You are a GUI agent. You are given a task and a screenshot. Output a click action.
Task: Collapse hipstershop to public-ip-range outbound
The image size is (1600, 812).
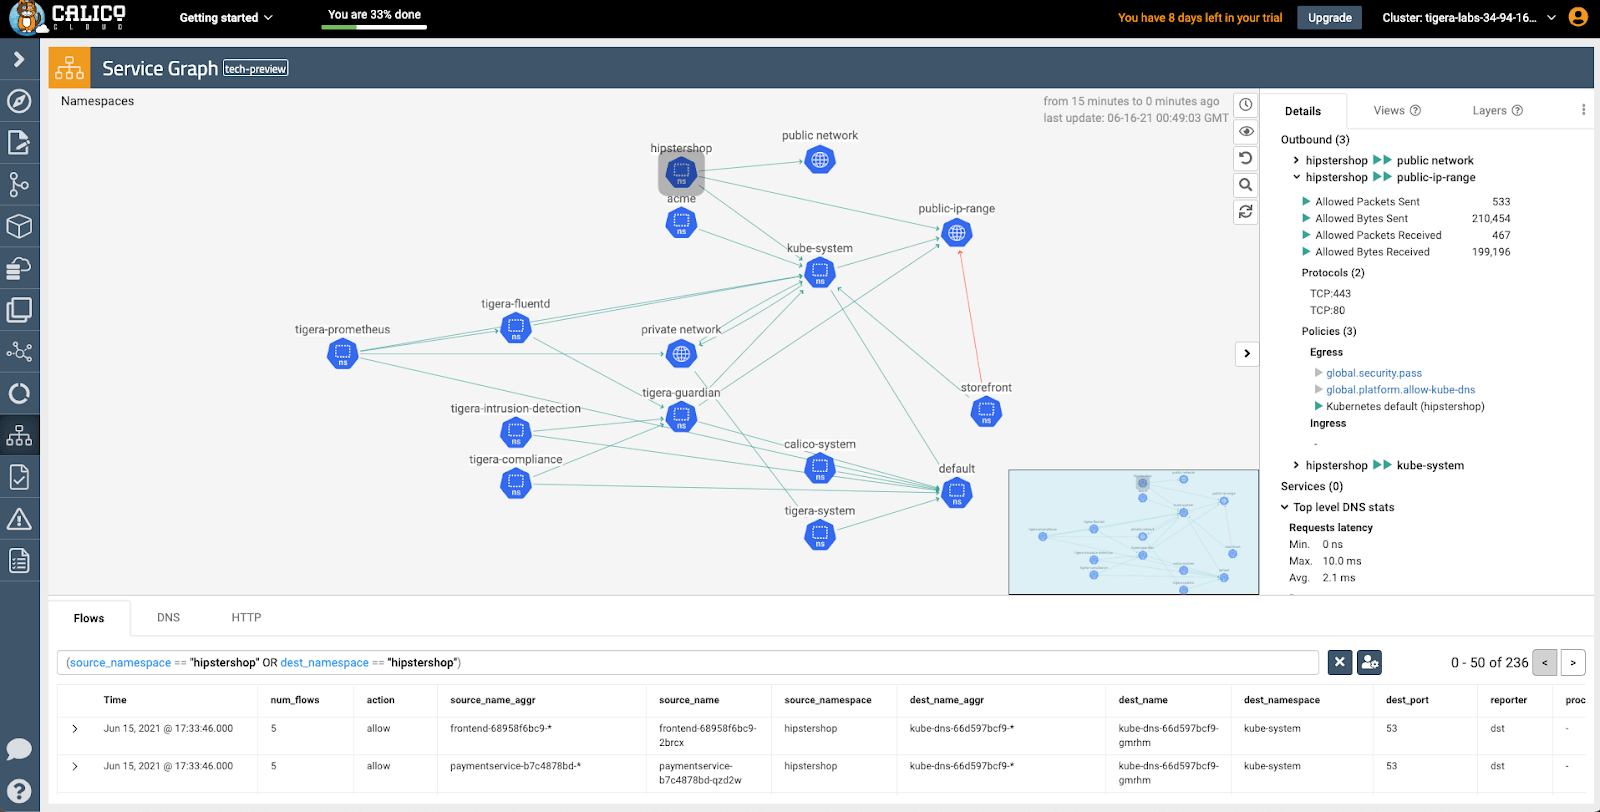tap(1296, 177)
